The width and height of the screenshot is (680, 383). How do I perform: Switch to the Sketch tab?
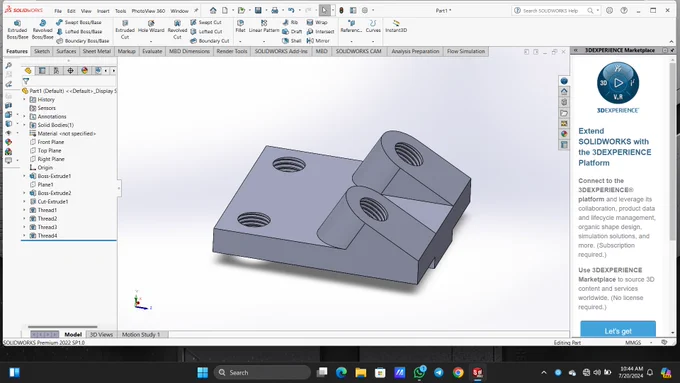[42, 51]
